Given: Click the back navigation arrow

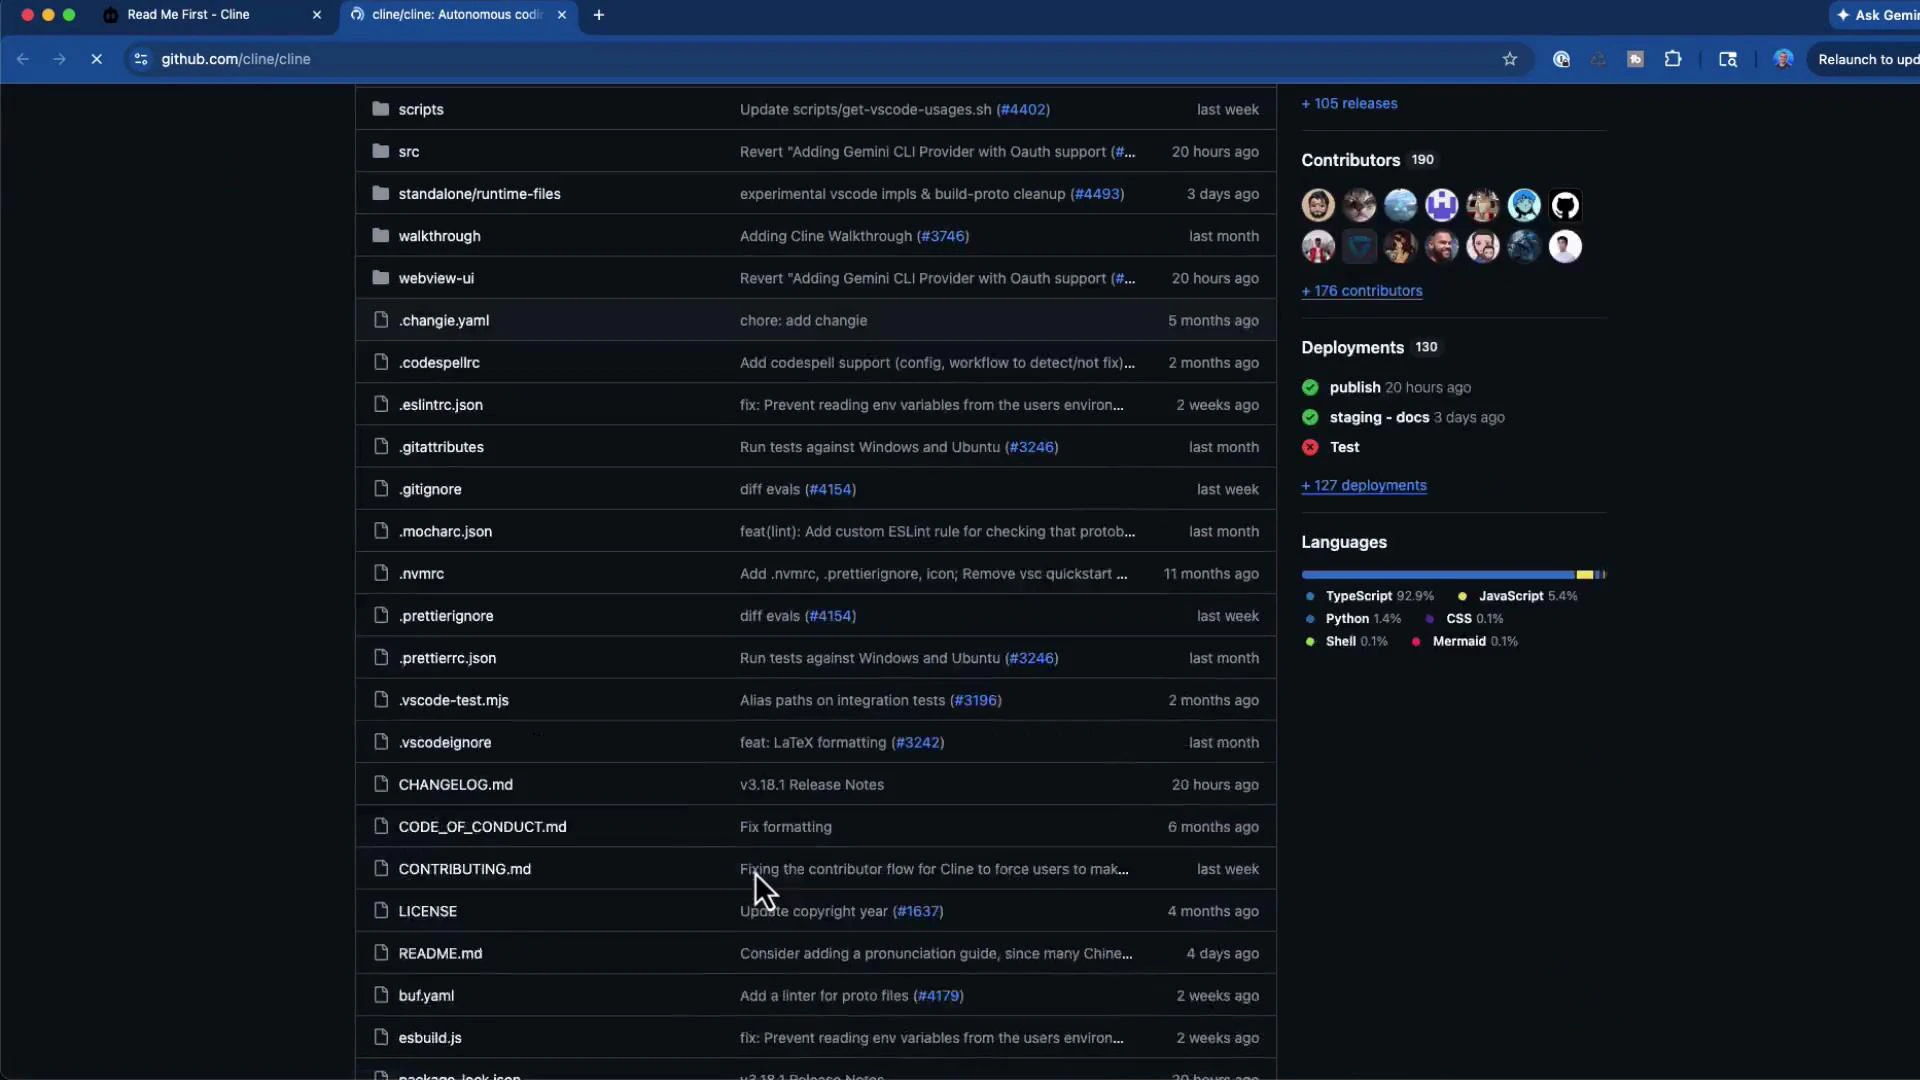Looking at the screenshot, I should pyautogui.click(x=22, y=59).
